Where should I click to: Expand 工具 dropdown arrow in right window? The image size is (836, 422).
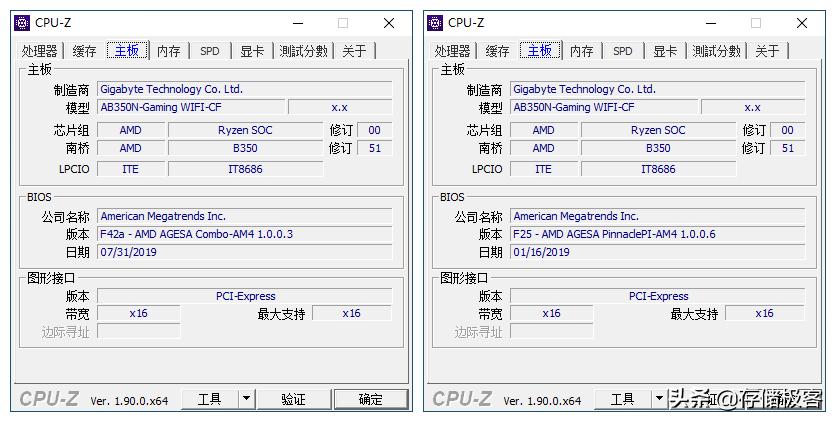(x=660, y=399)
